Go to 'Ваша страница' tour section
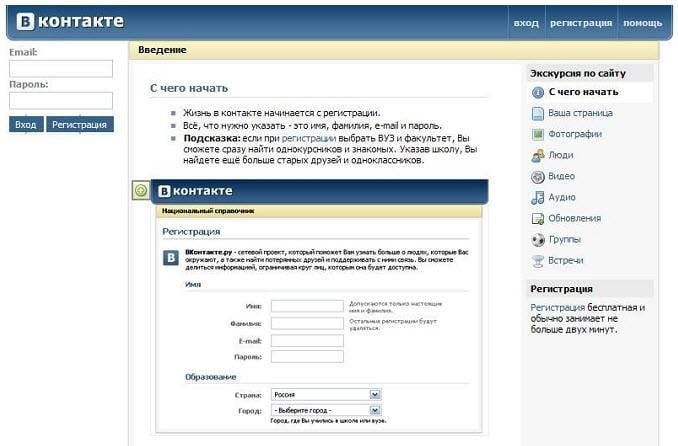 tap(580, 113)
